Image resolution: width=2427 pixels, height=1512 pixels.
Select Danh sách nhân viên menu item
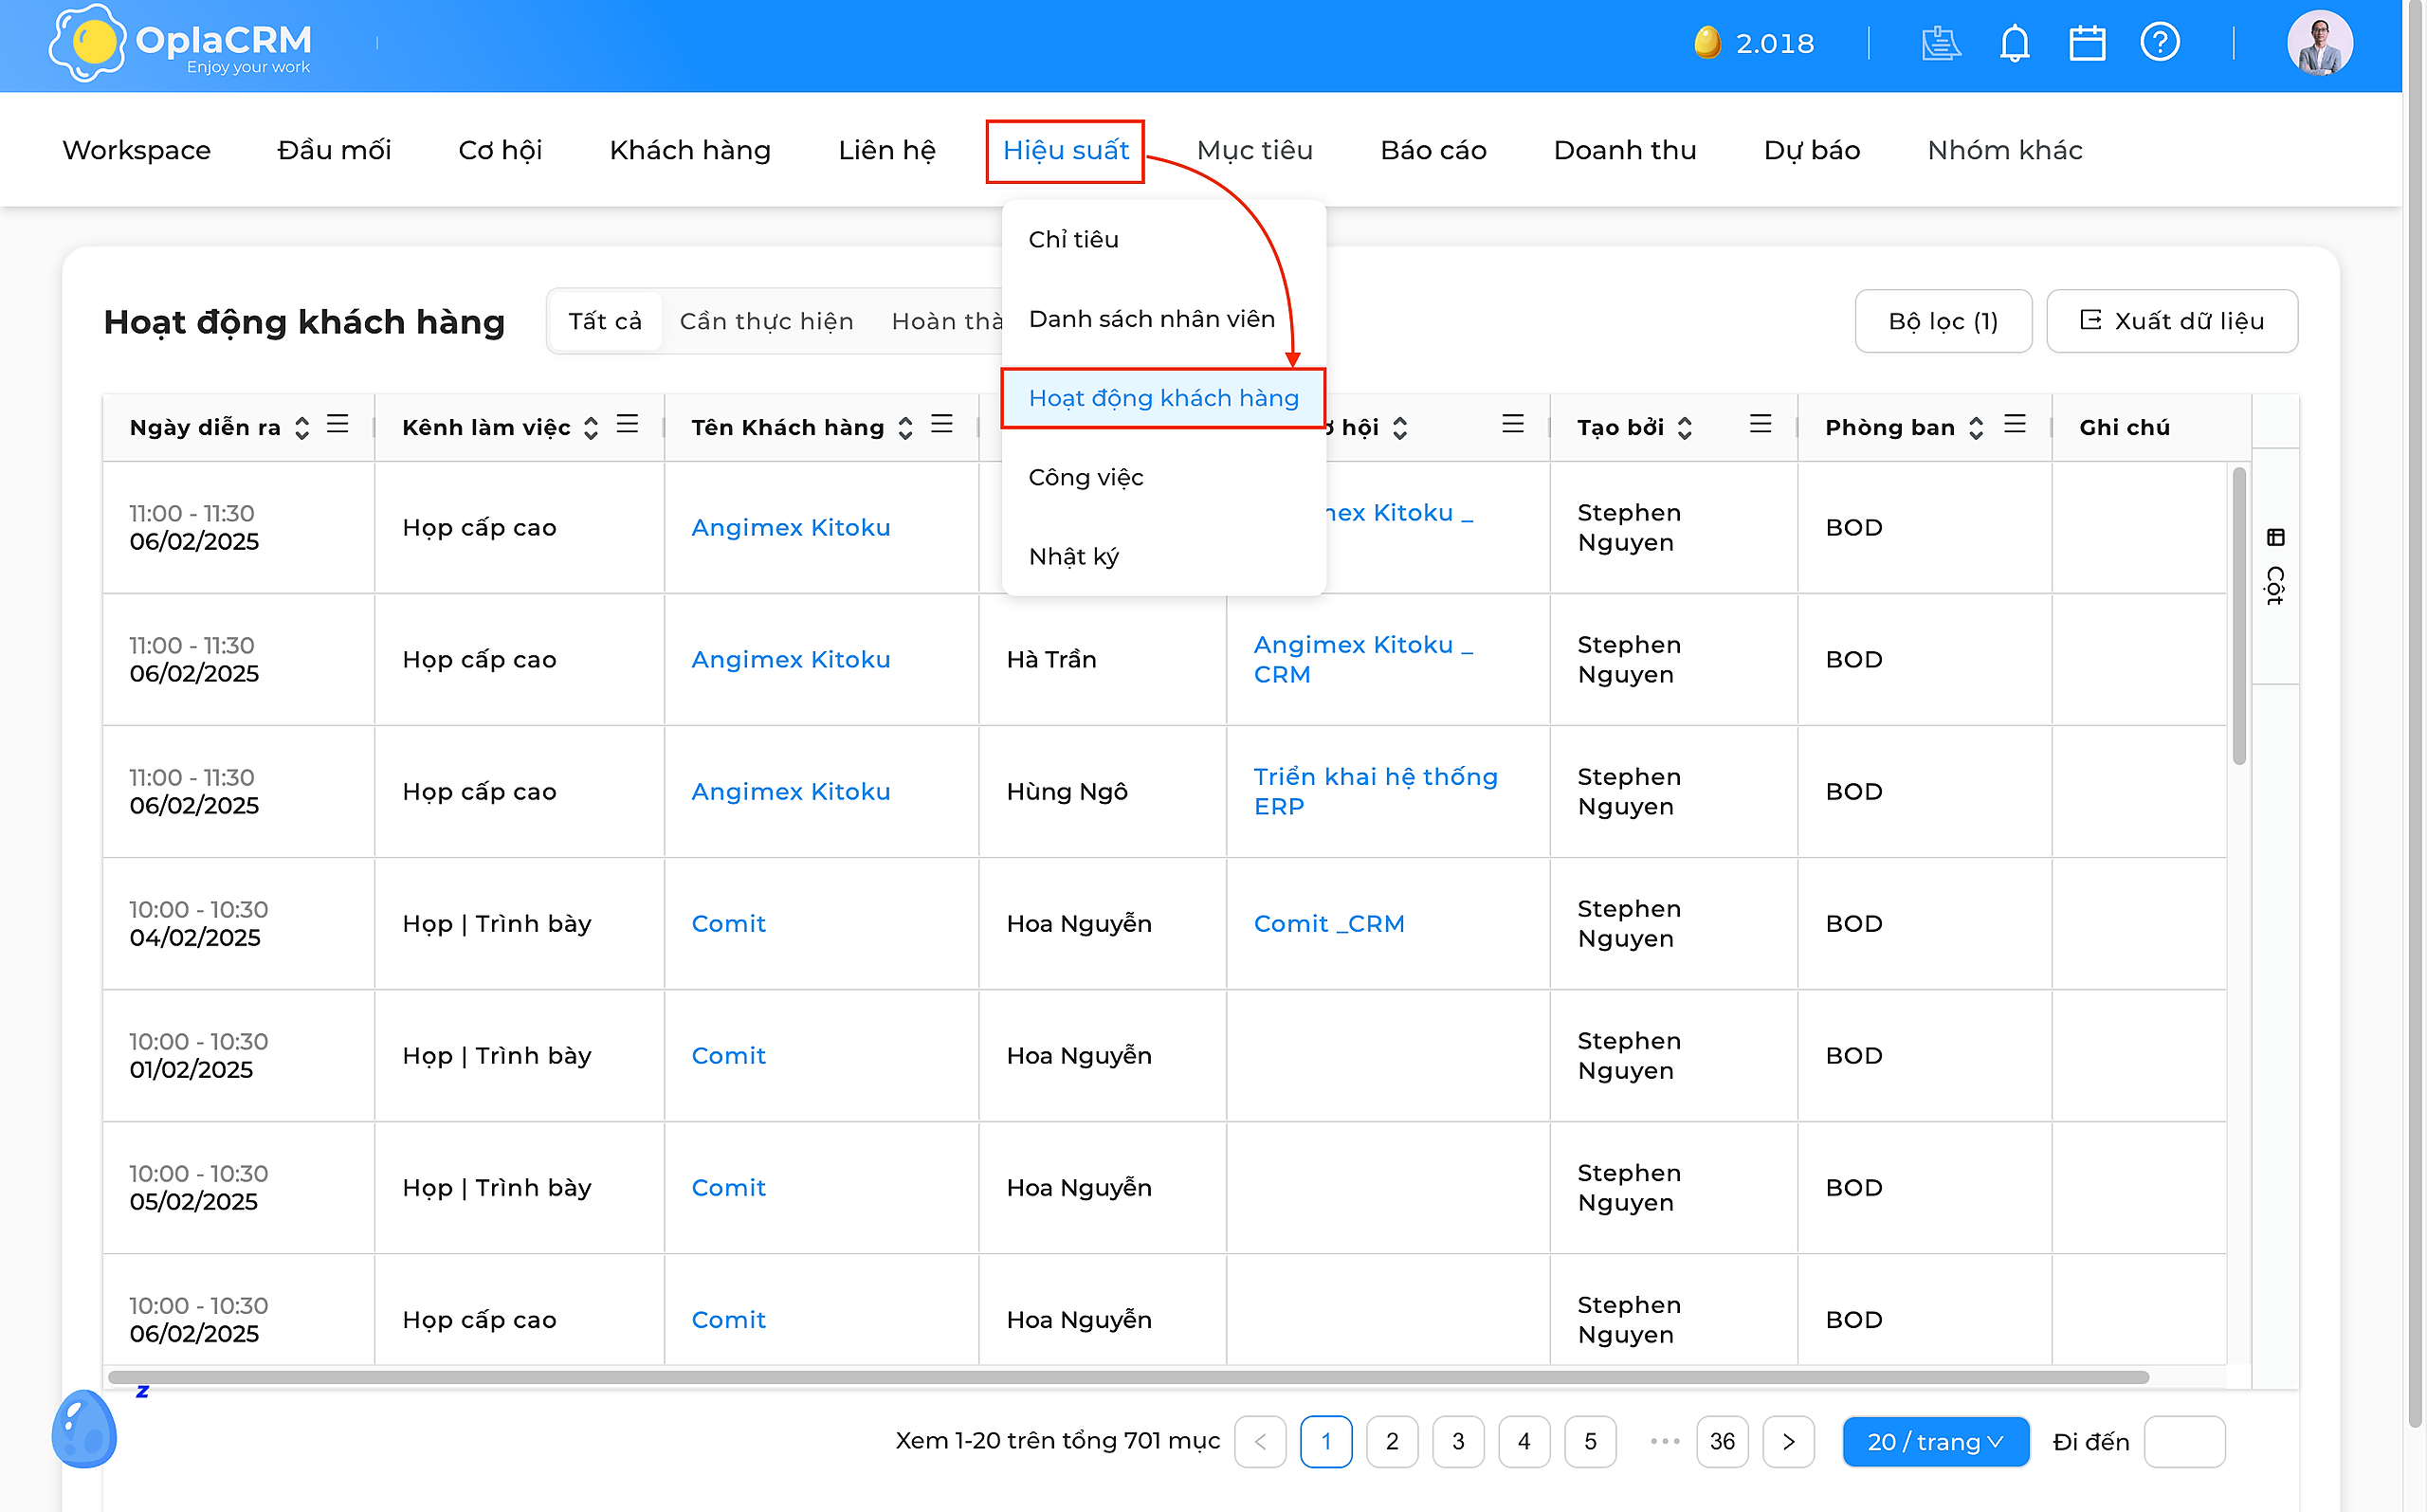pos(1164,319)
